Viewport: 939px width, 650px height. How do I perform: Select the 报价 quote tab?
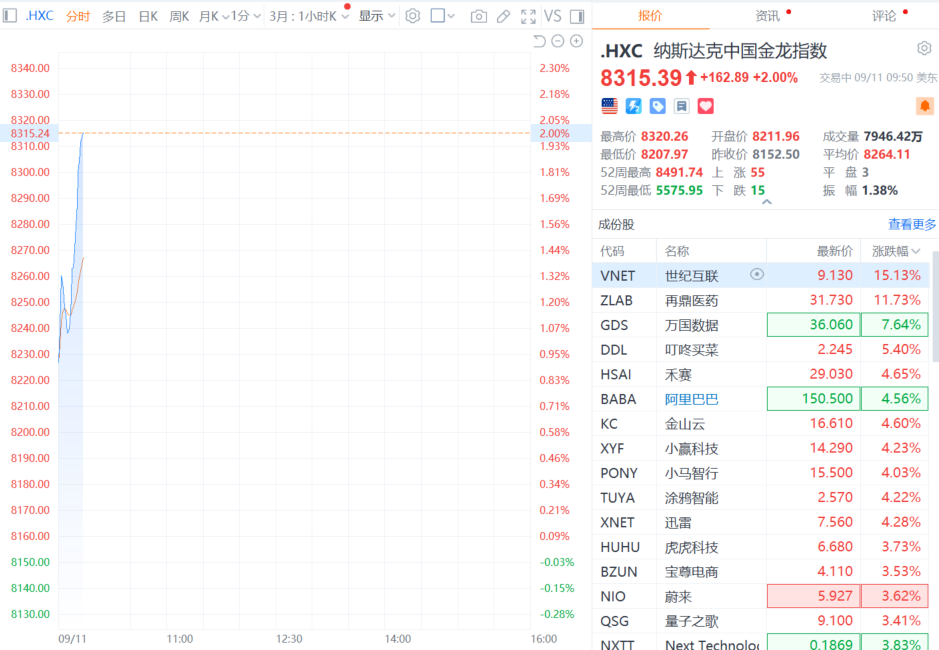click(x=650, y=16)
